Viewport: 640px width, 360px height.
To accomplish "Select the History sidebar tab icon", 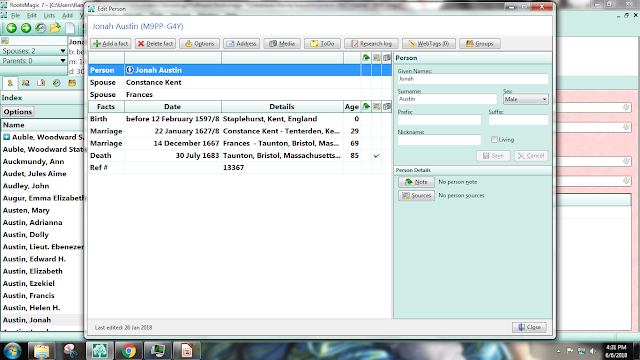I will coord(56,83).
